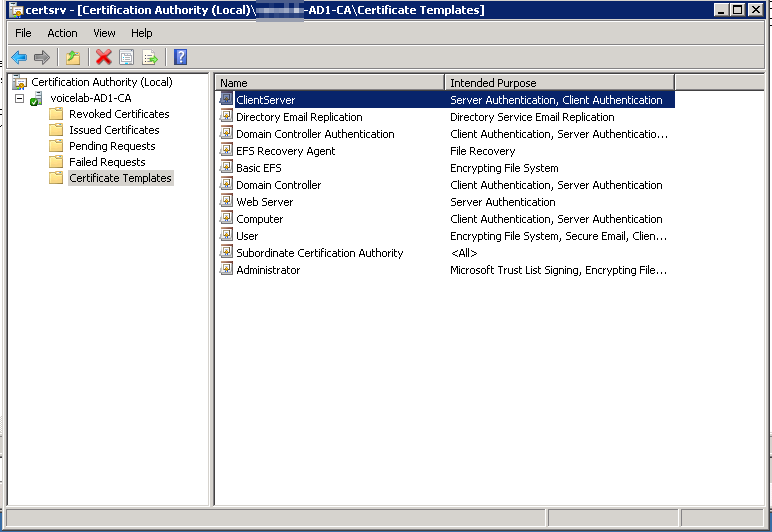The width and height of the screenshot is (772, 532).
Task: Select the Web Server template name
Action: pos(264,202)
